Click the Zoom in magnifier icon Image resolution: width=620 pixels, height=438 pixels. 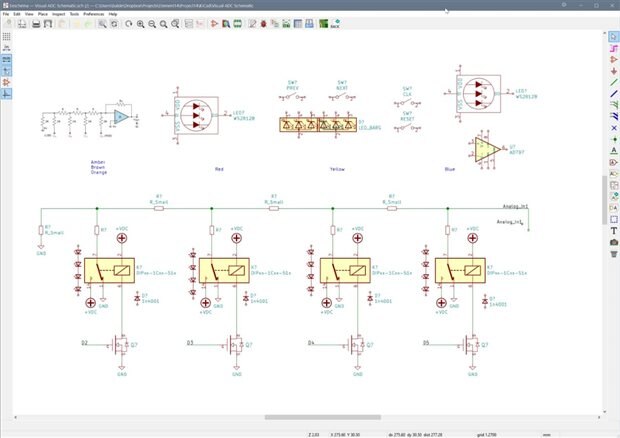pos(140,23)
